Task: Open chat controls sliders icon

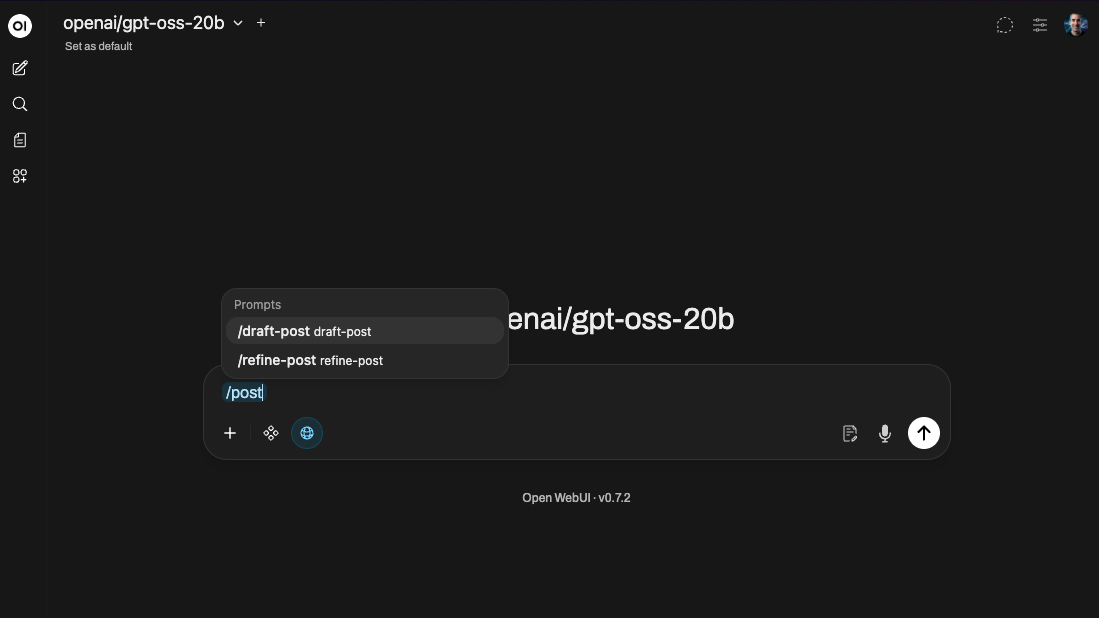Action: point(1039,25)
